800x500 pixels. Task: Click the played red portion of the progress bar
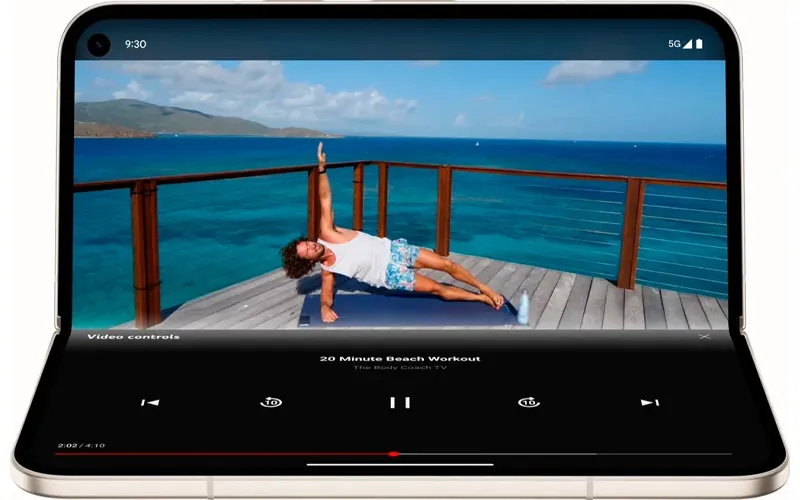[220, 453]
